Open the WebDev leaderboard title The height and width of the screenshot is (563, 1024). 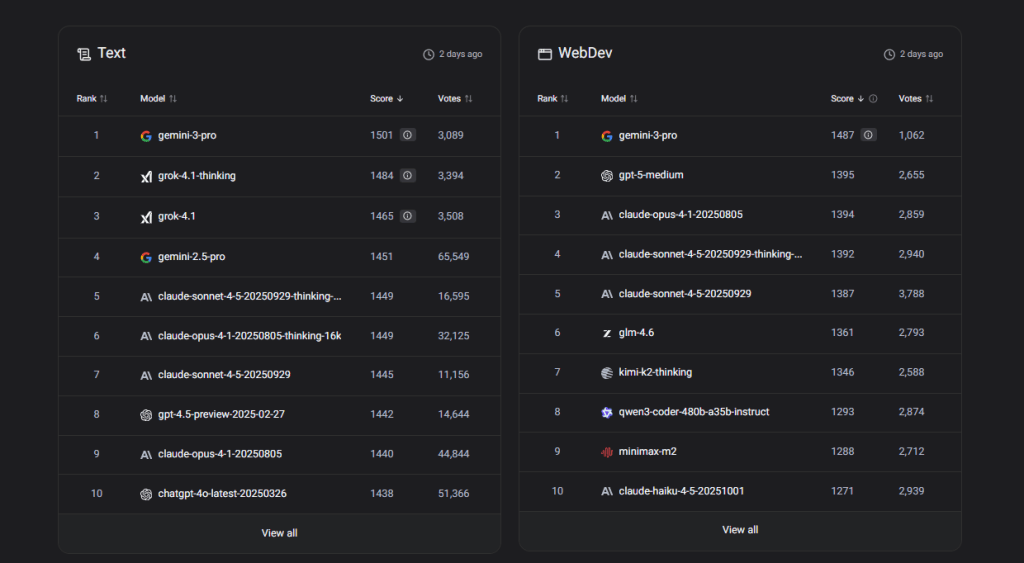tap(585, 53)
